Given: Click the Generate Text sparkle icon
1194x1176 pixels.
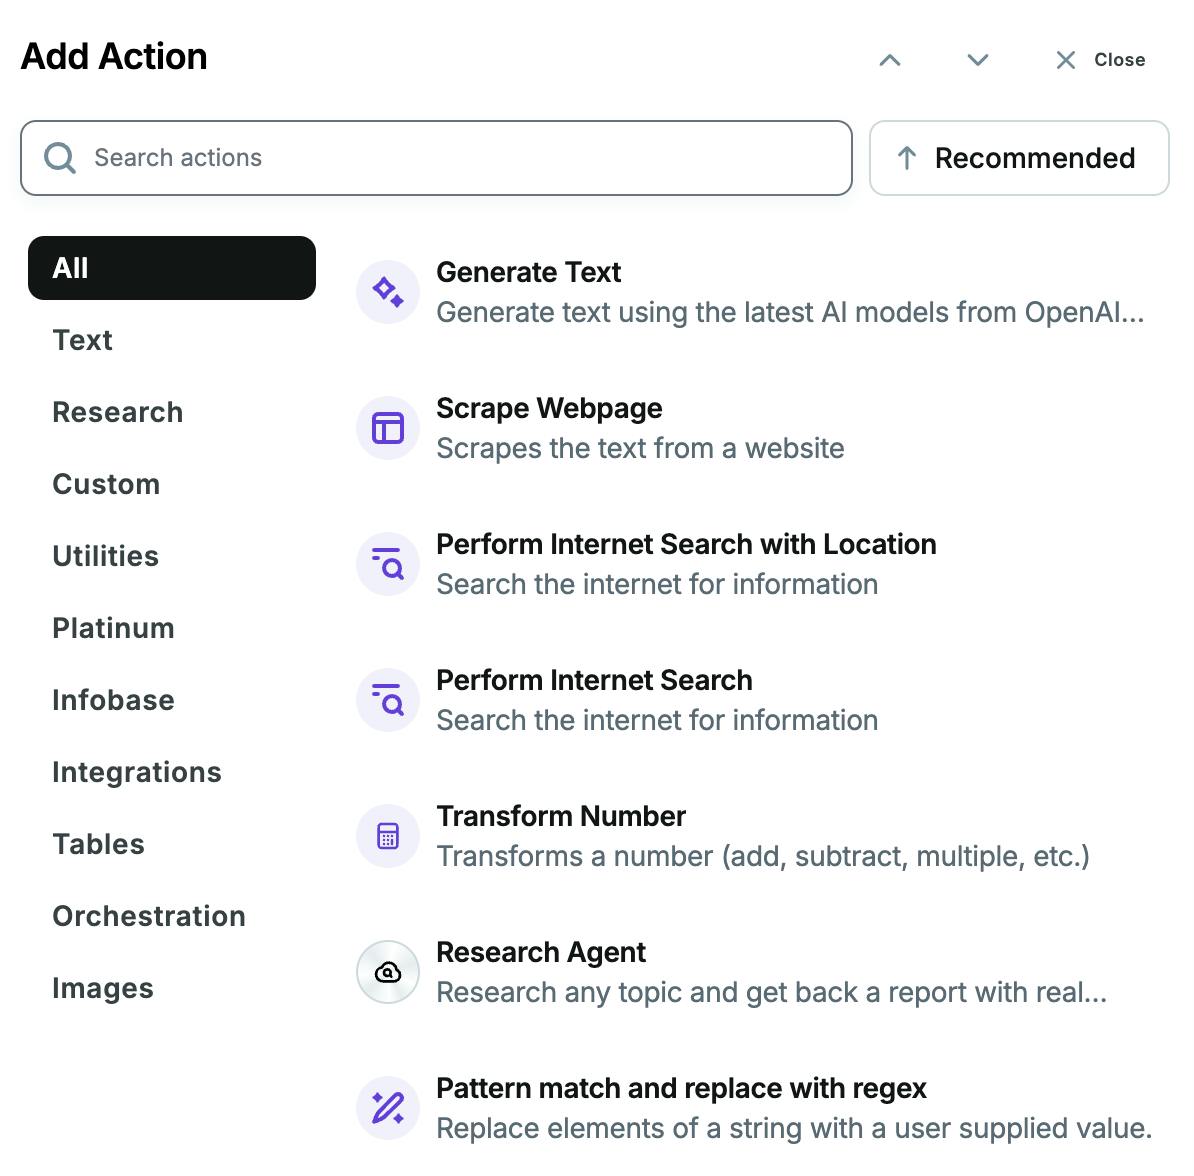Looking at the screenshot, I should tap(388, 292).
